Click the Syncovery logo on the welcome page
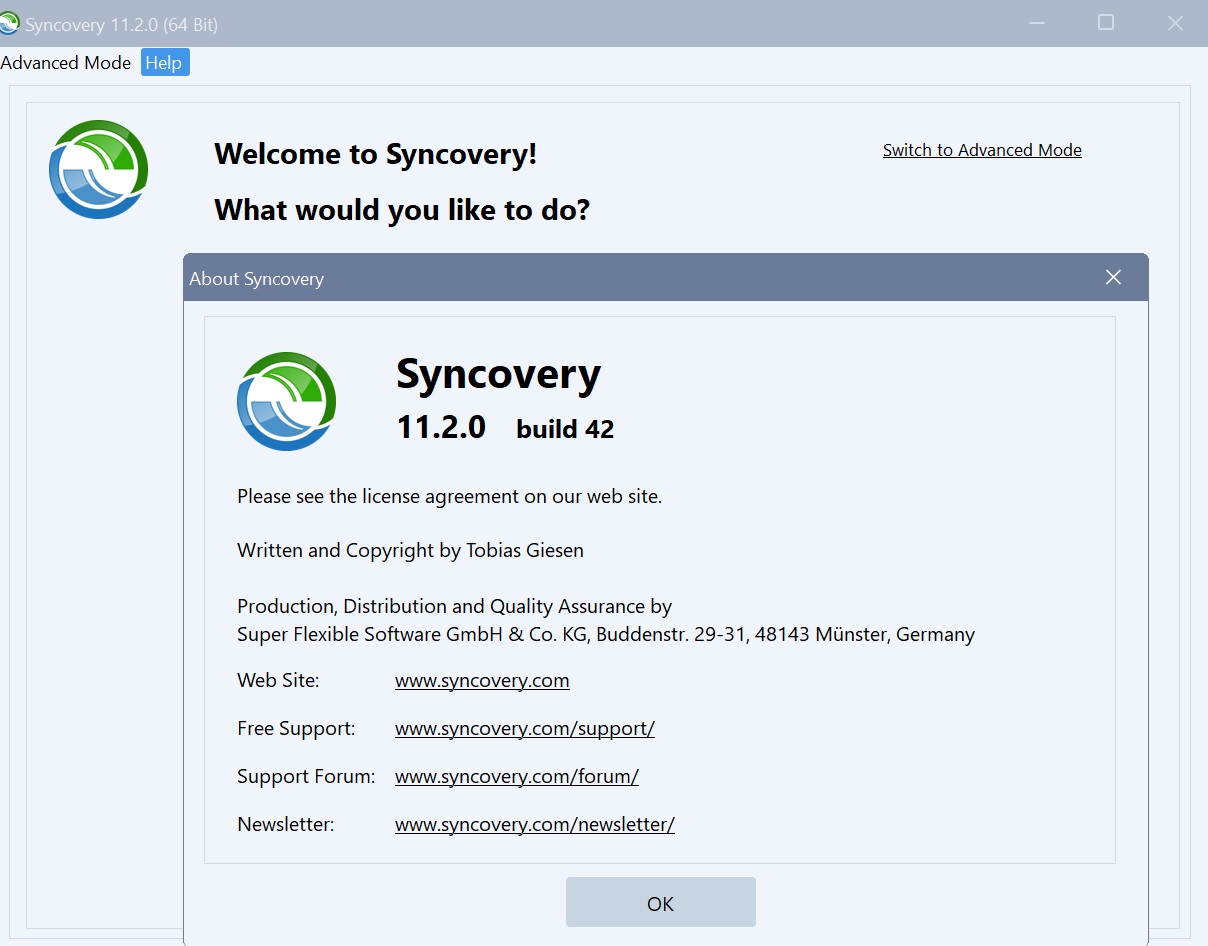 point(99,169)
